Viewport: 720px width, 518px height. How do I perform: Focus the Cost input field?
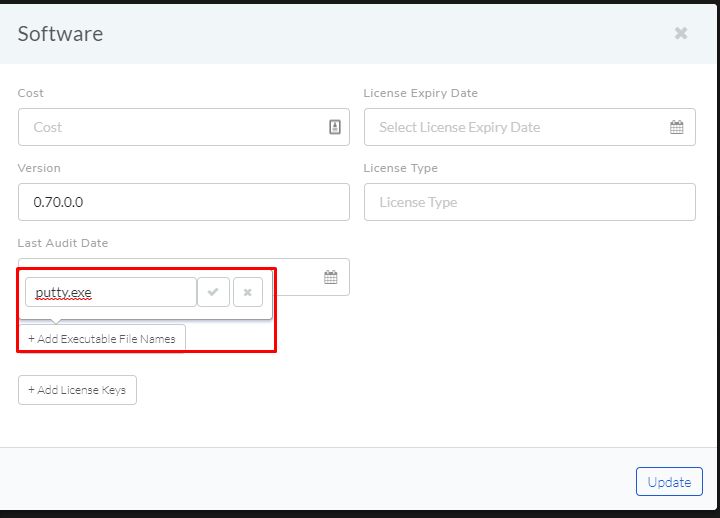(184, 127)
